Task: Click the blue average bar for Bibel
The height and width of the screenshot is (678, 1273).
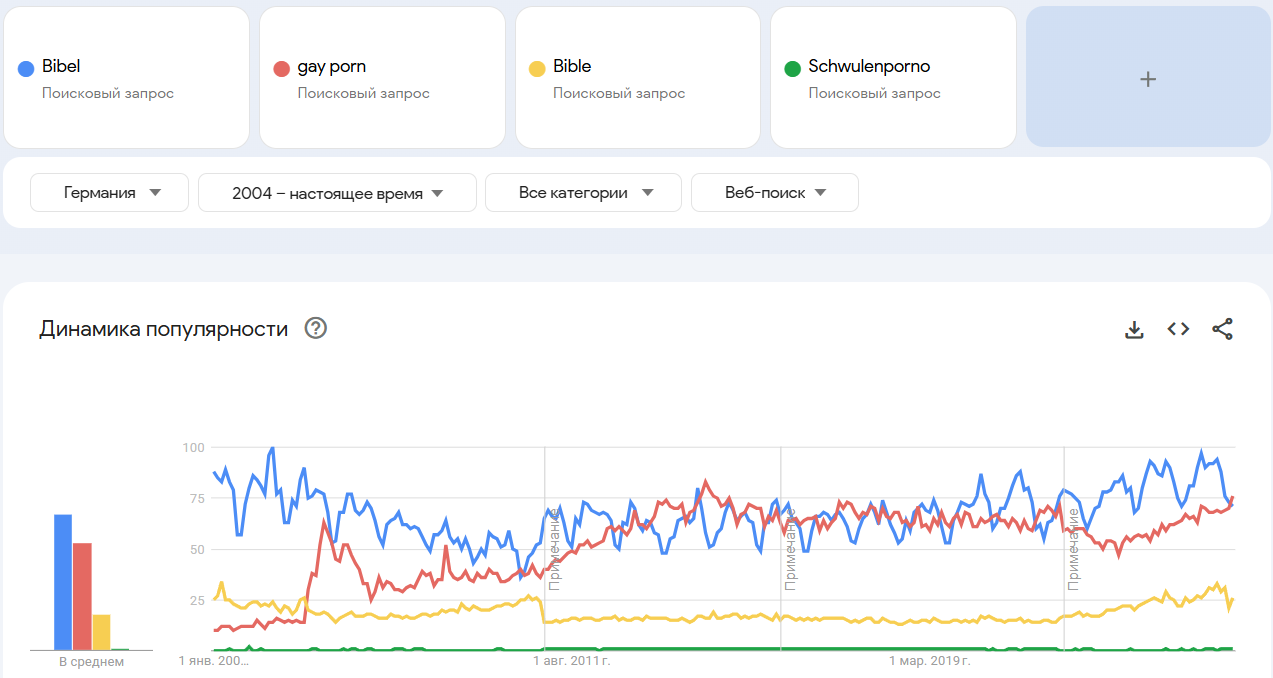Action: (x=63, y=582)
